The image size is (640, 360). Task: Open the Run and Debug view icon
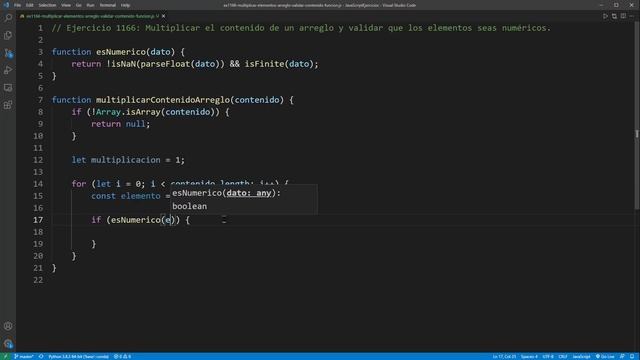click(8, 70)
